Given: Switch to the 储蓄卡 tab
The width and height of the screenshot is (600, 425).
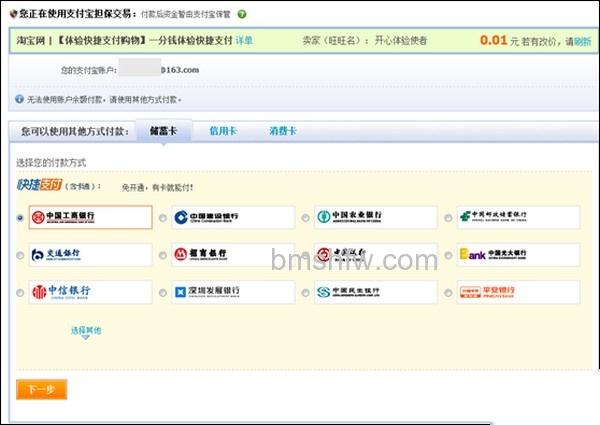Looking at the screenshot, I should [x=164, y=131].
